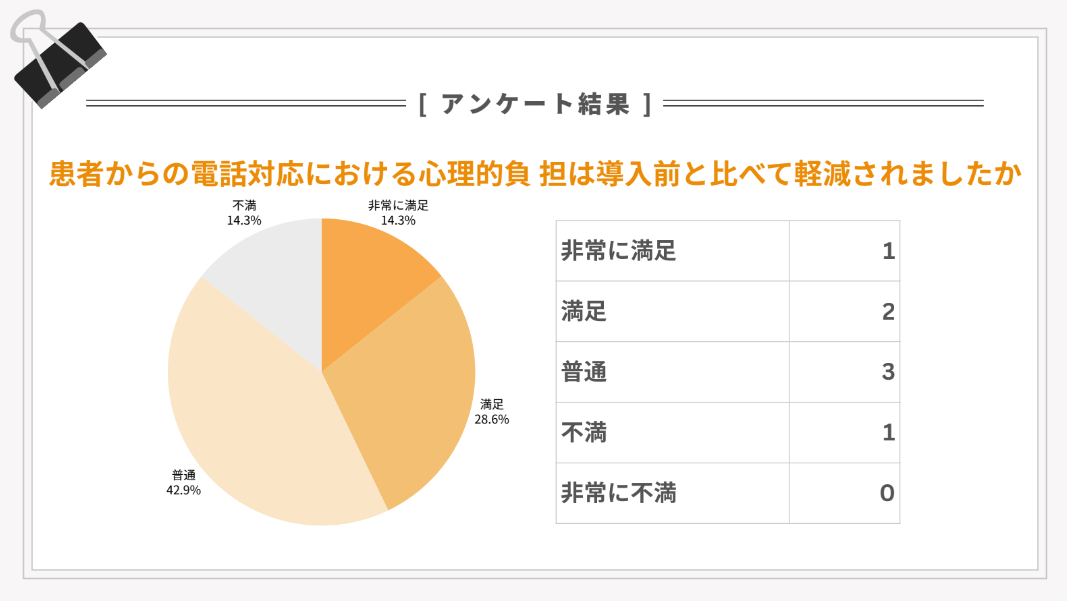Click the left double-line heading divider
This screenshot has width=1067, height=601.
245,103
